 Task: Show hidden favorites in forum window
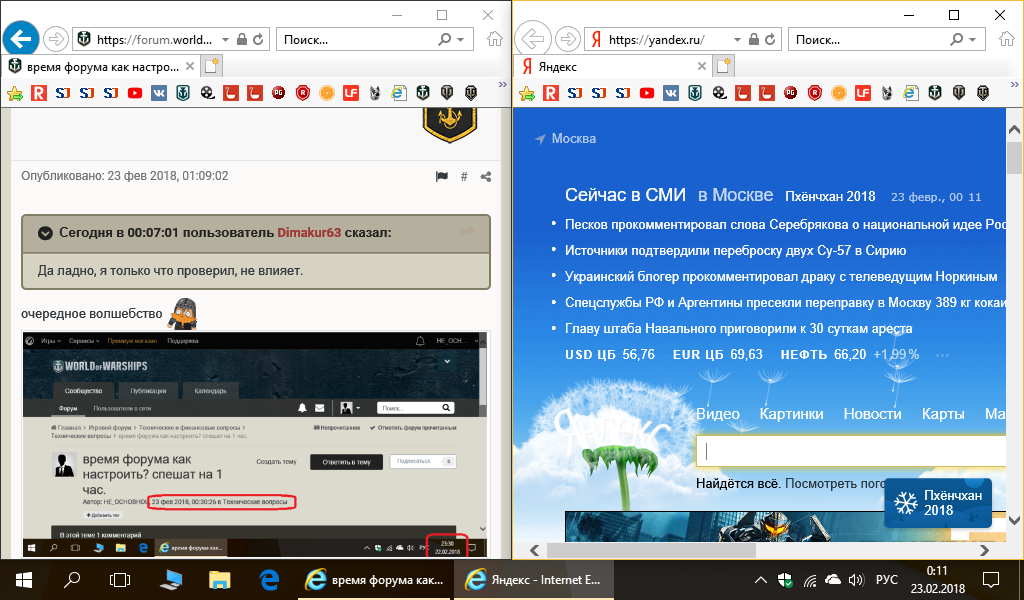(502, 85)
